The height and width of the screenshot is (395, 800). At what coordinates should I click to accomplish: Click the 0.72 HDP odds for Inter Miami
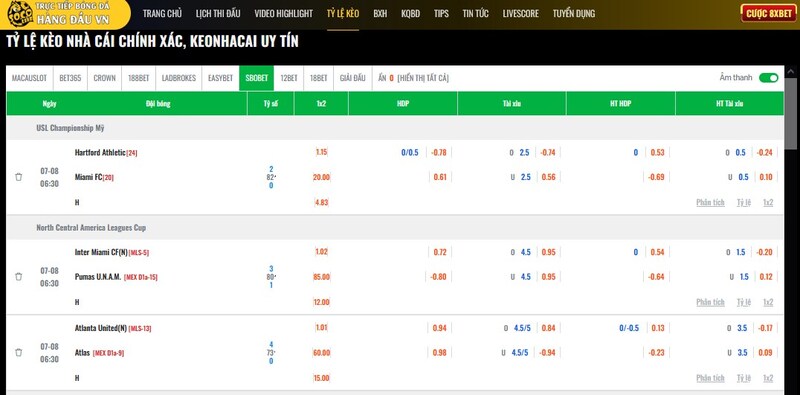point(440,252)
